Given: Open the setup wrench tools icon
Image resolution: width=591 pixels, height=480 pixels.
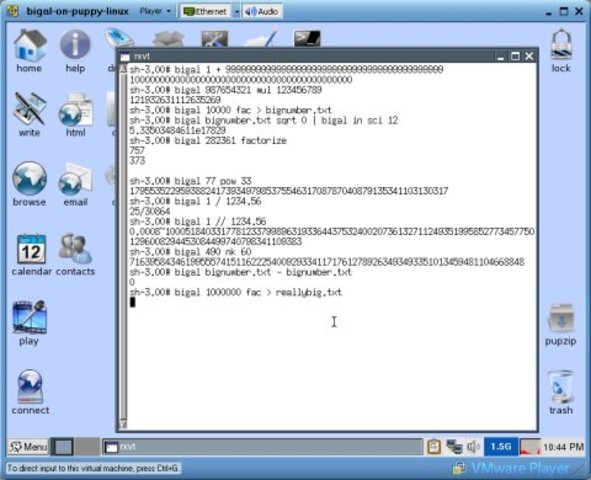Looking at the screenshot, I should tap(214, 39).
